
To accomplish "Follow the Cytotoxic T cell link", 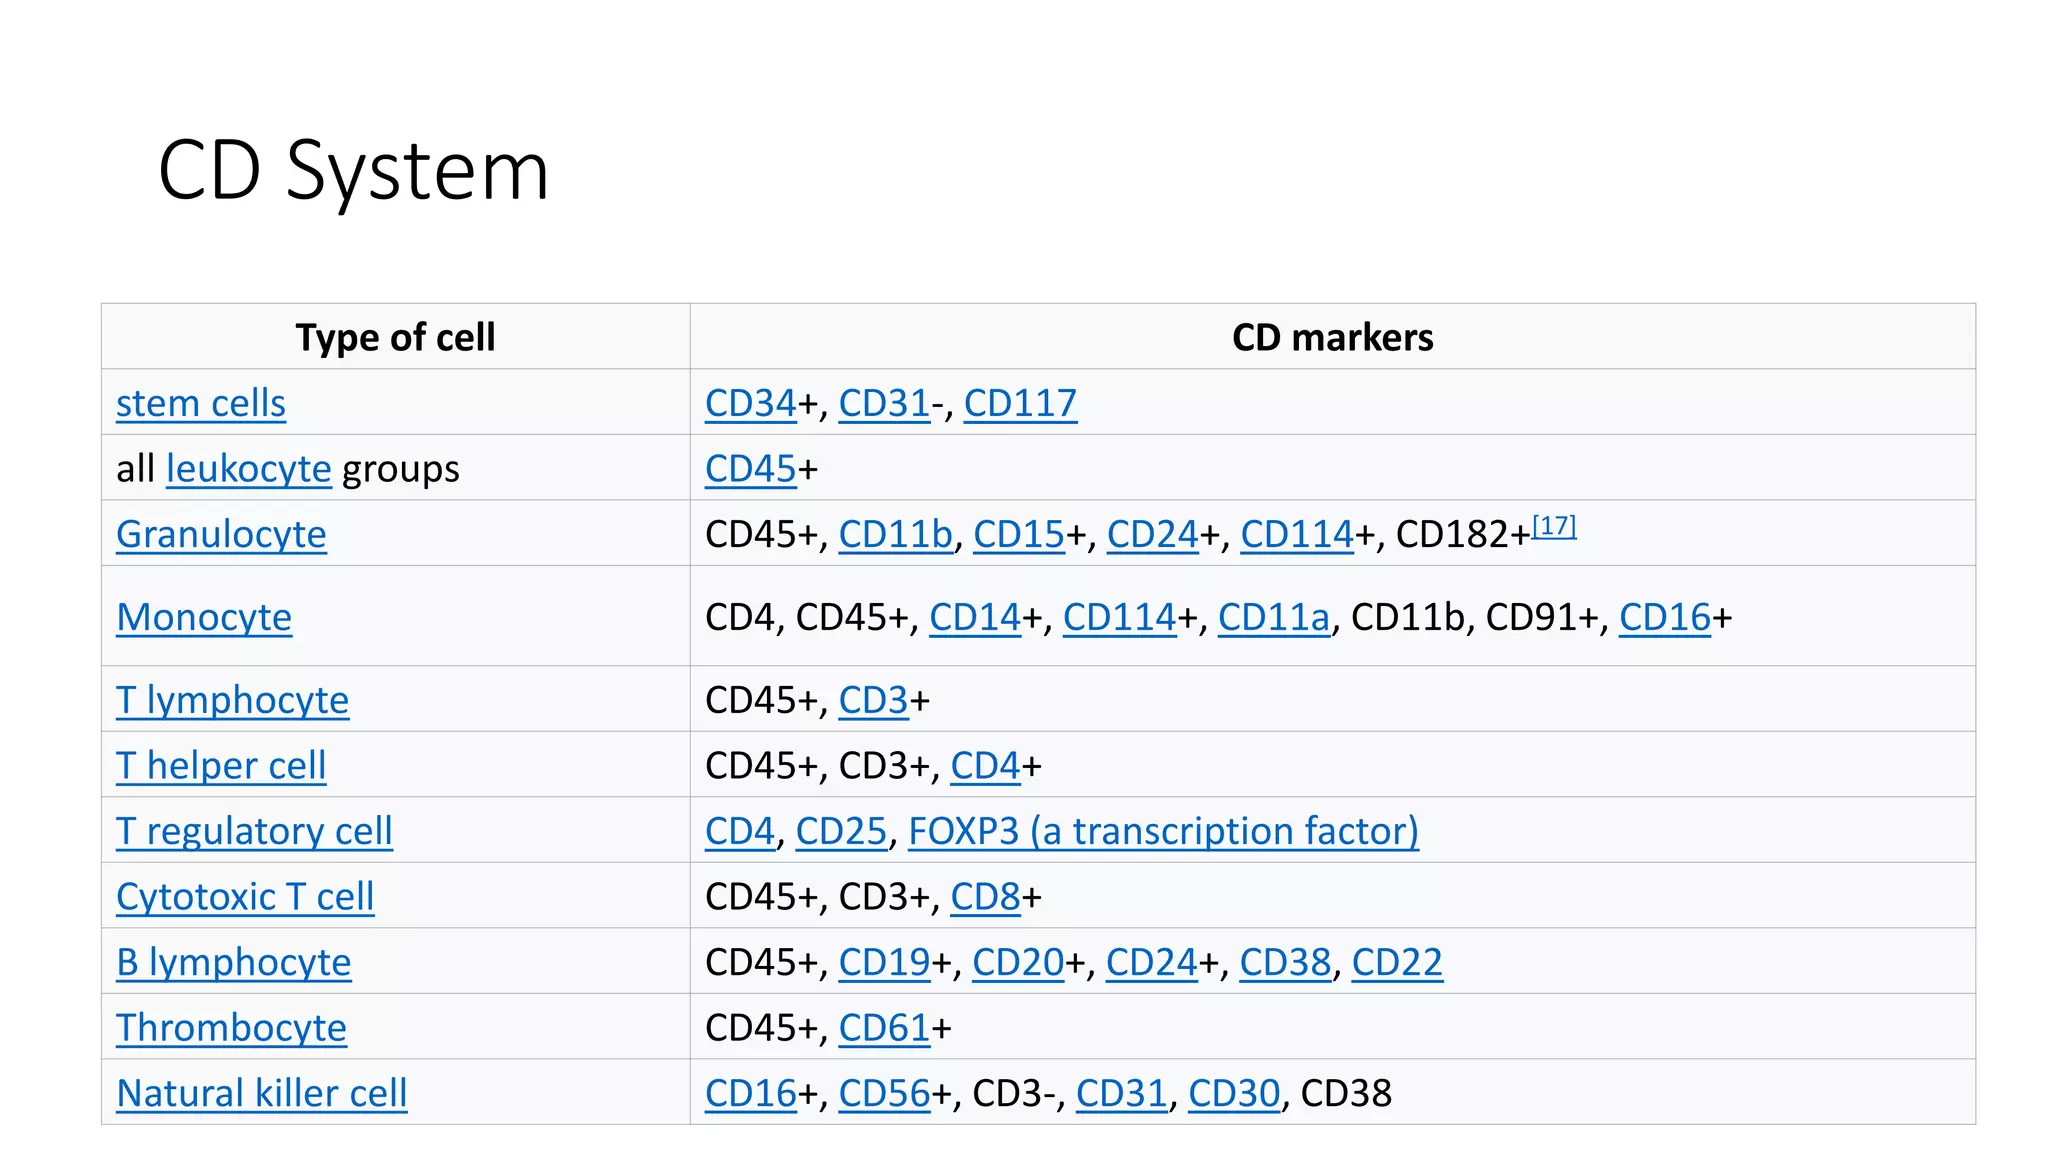I will (245, 897).
